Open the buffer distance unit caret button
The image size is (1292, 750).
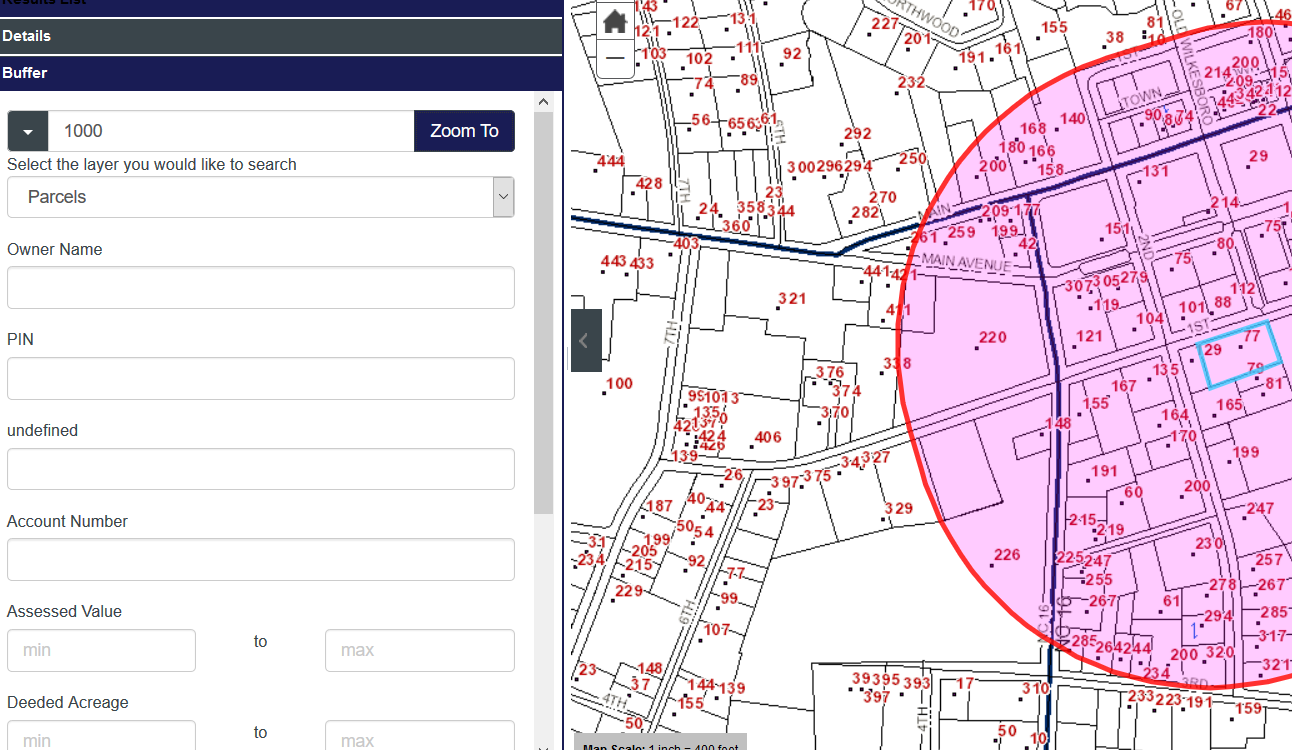coord(28,131)
